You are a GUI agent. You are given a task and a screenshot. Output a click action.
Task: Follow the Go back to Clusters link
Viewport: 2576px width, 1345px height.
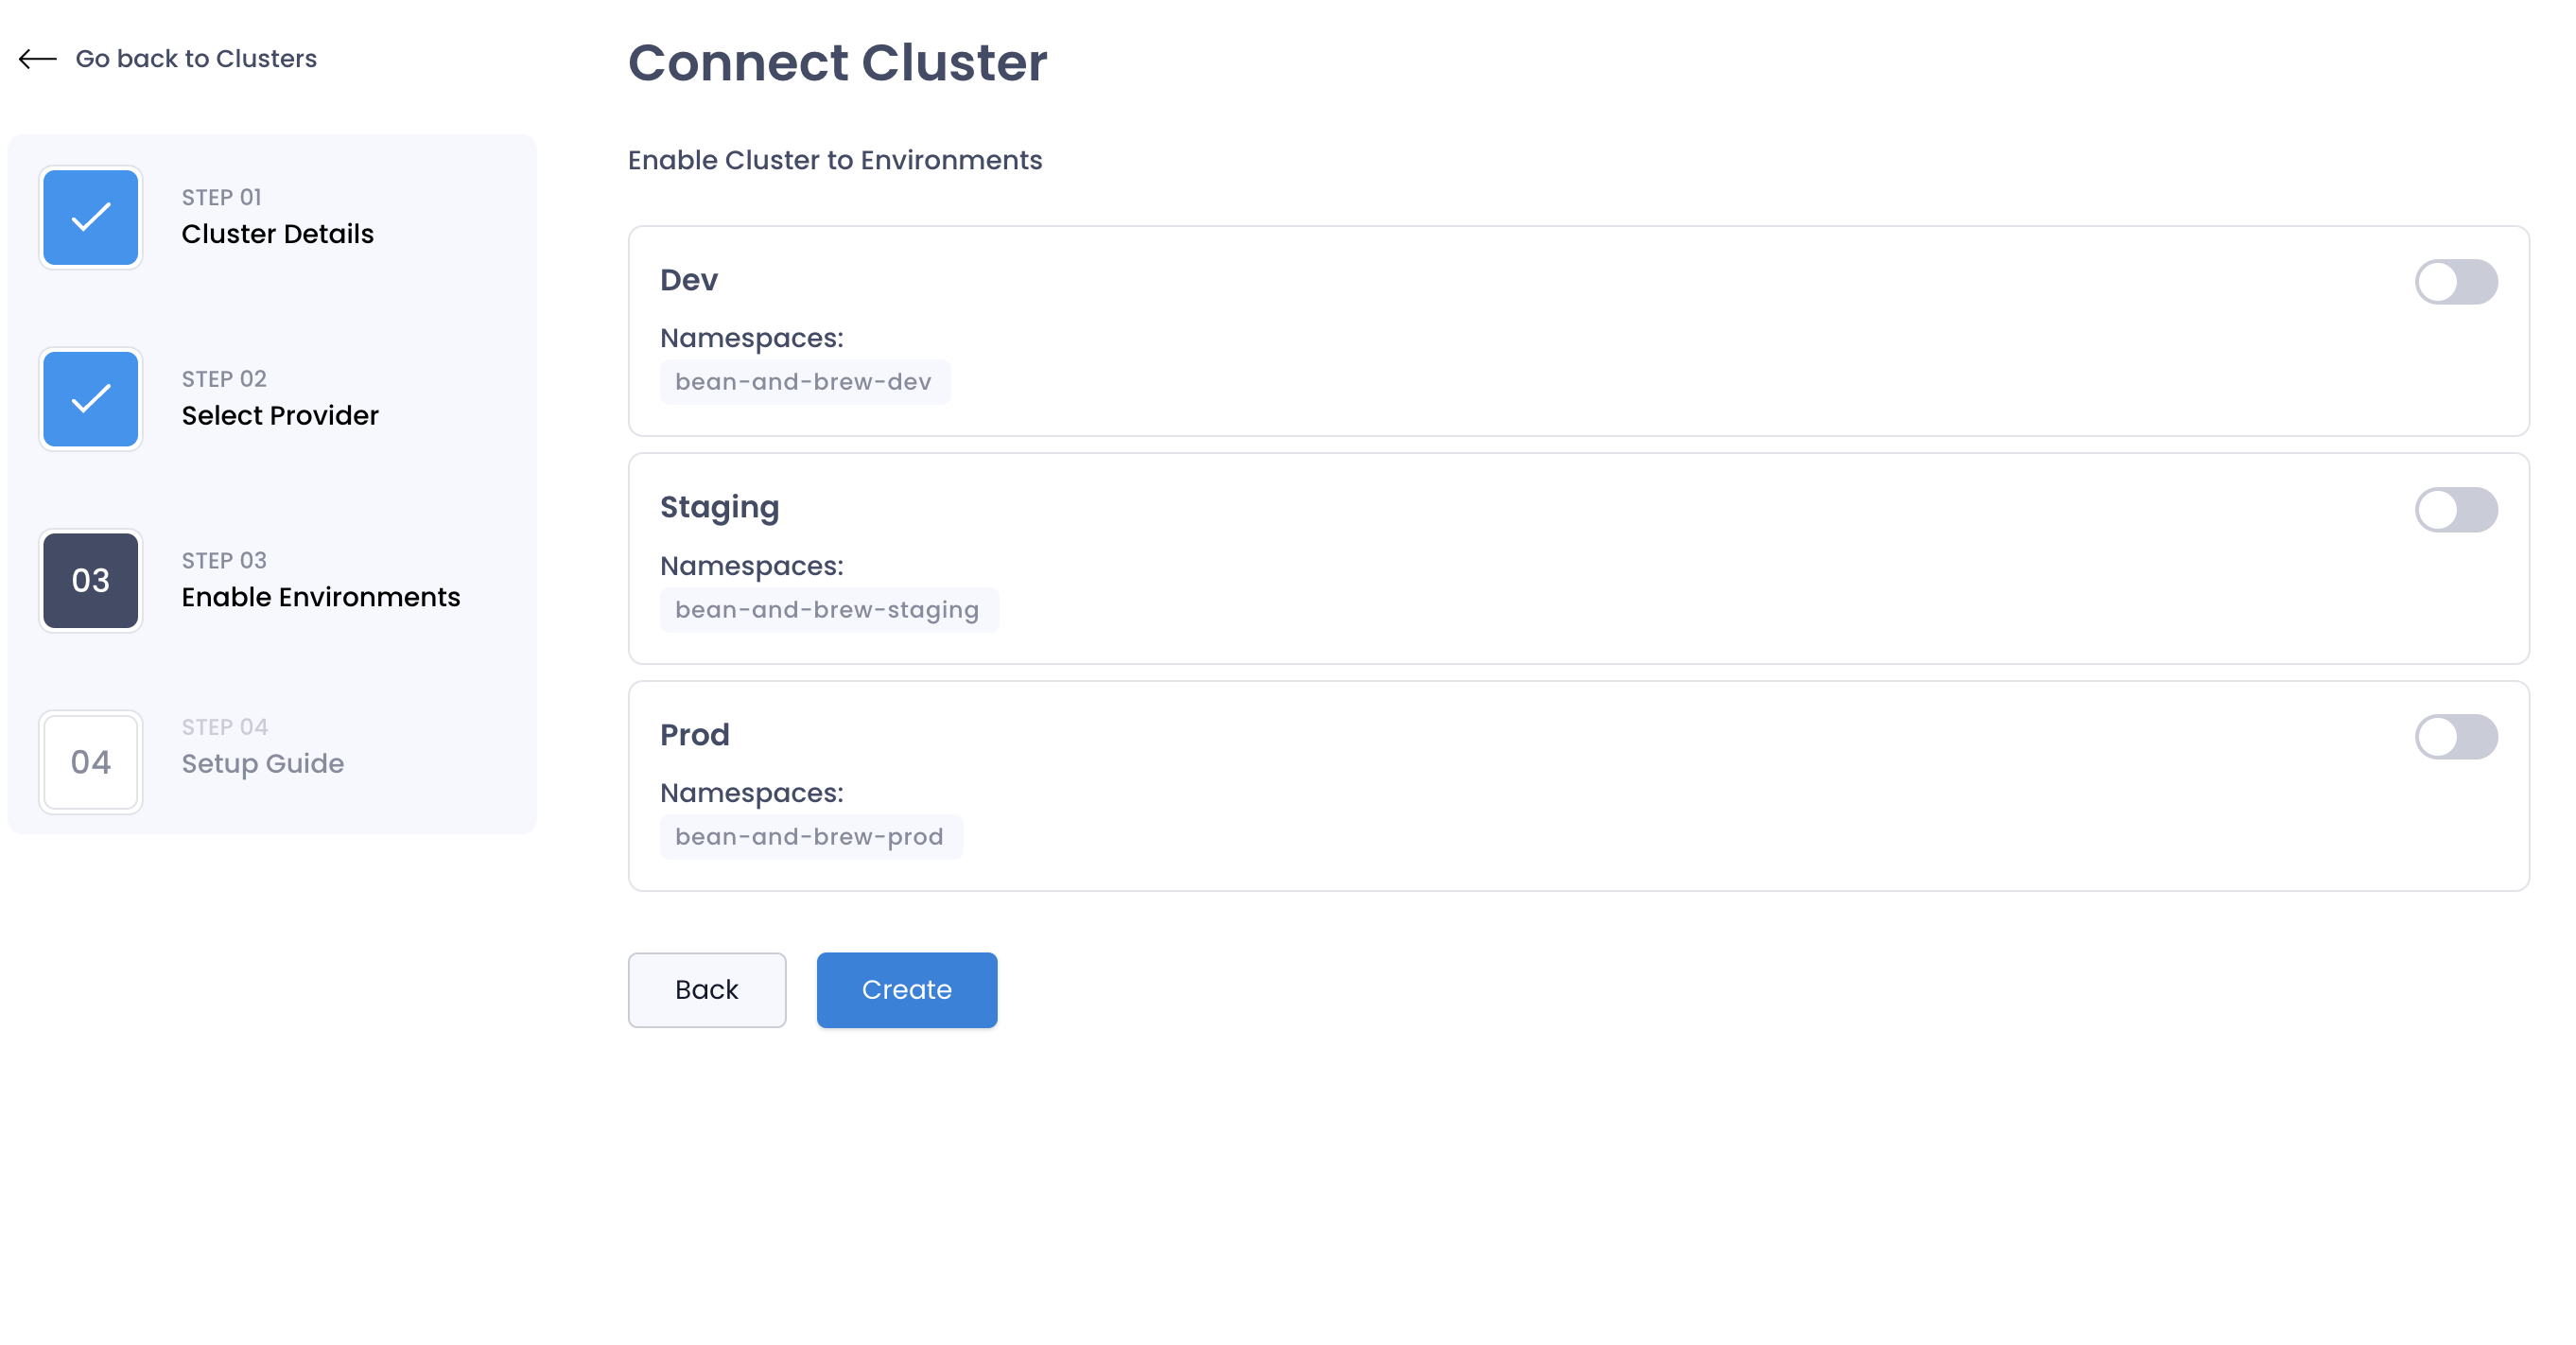coord(196,59)
